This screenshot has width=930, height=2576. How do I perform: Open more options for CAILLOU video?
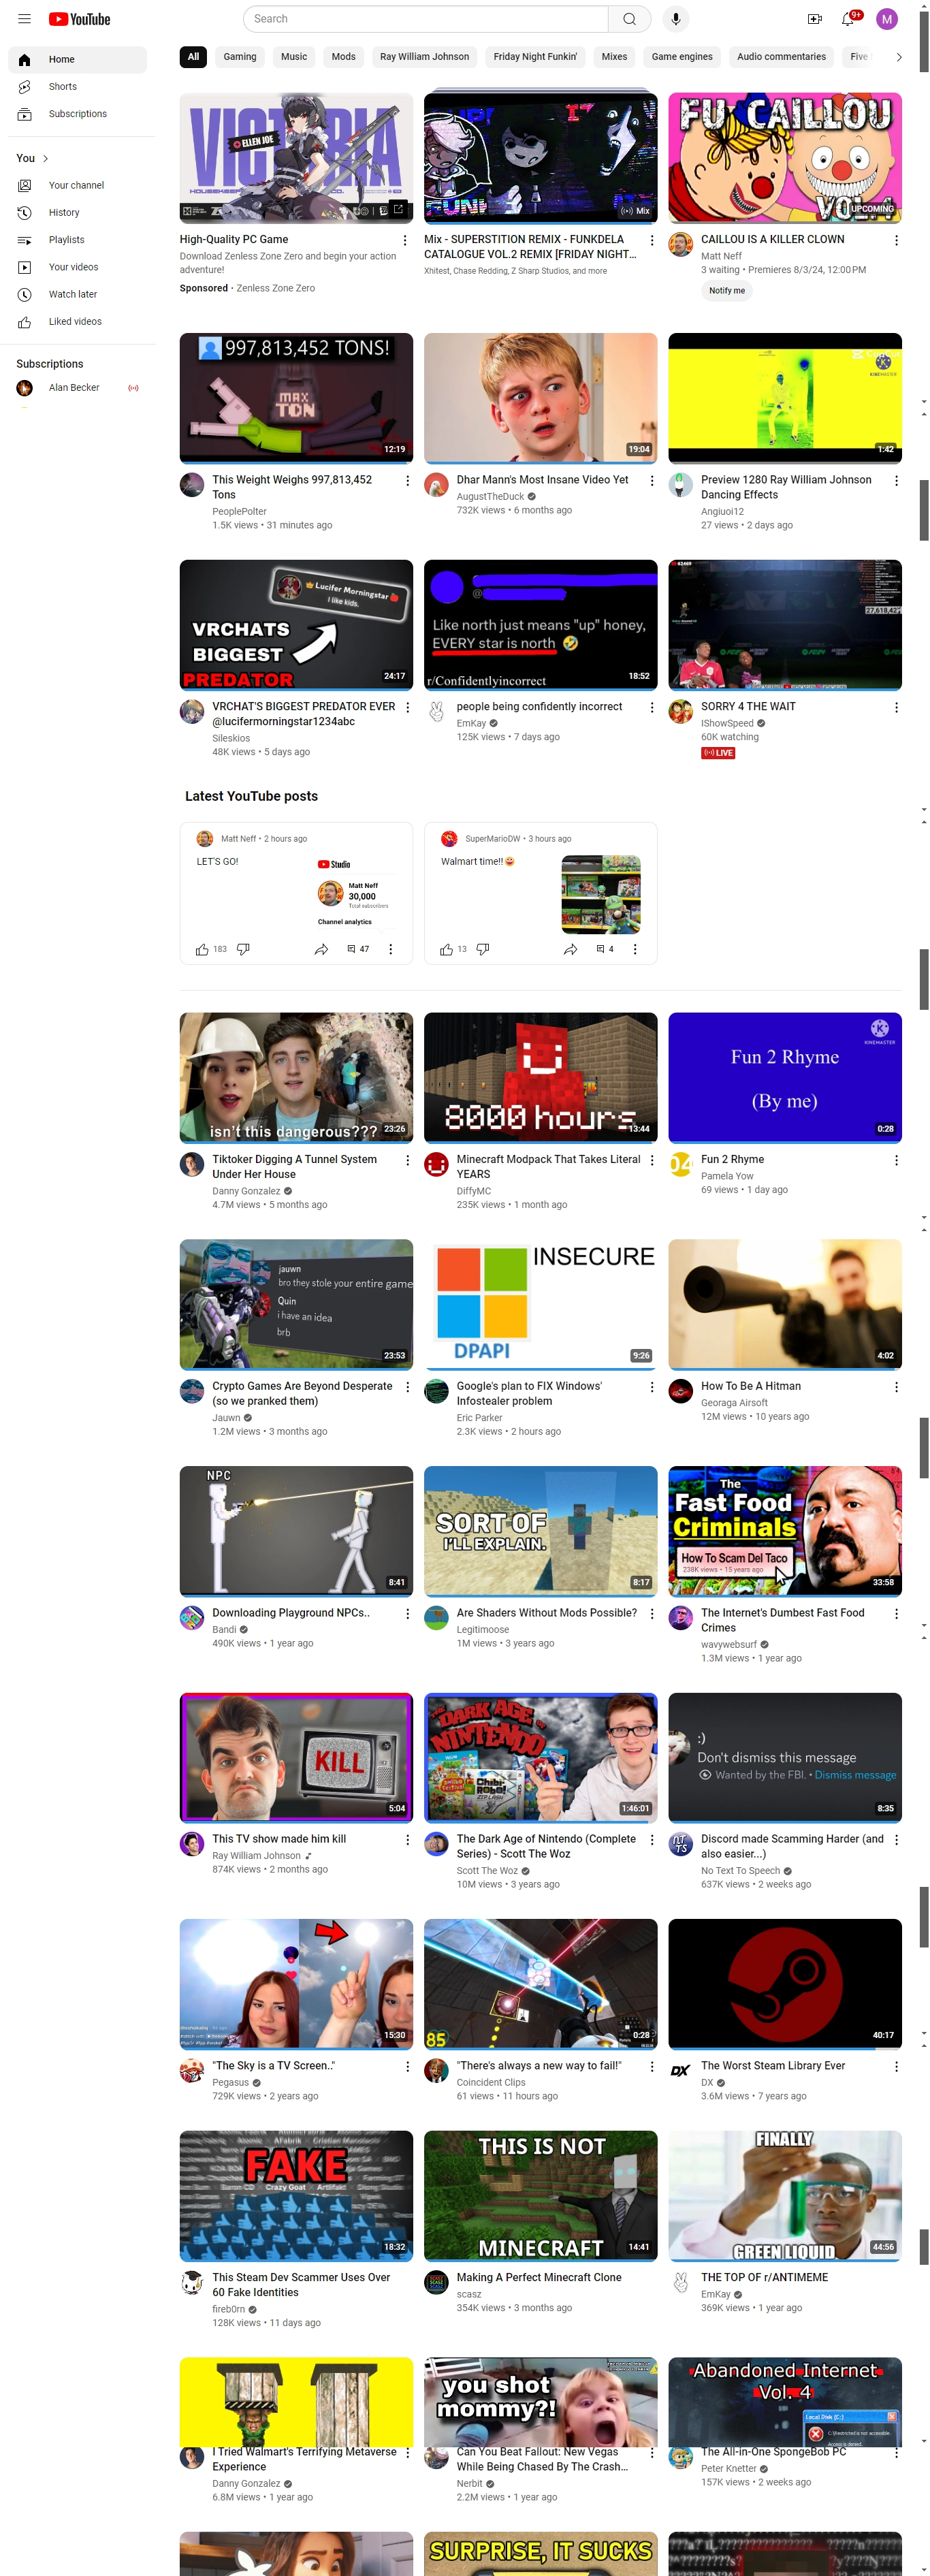coord(895,240)
